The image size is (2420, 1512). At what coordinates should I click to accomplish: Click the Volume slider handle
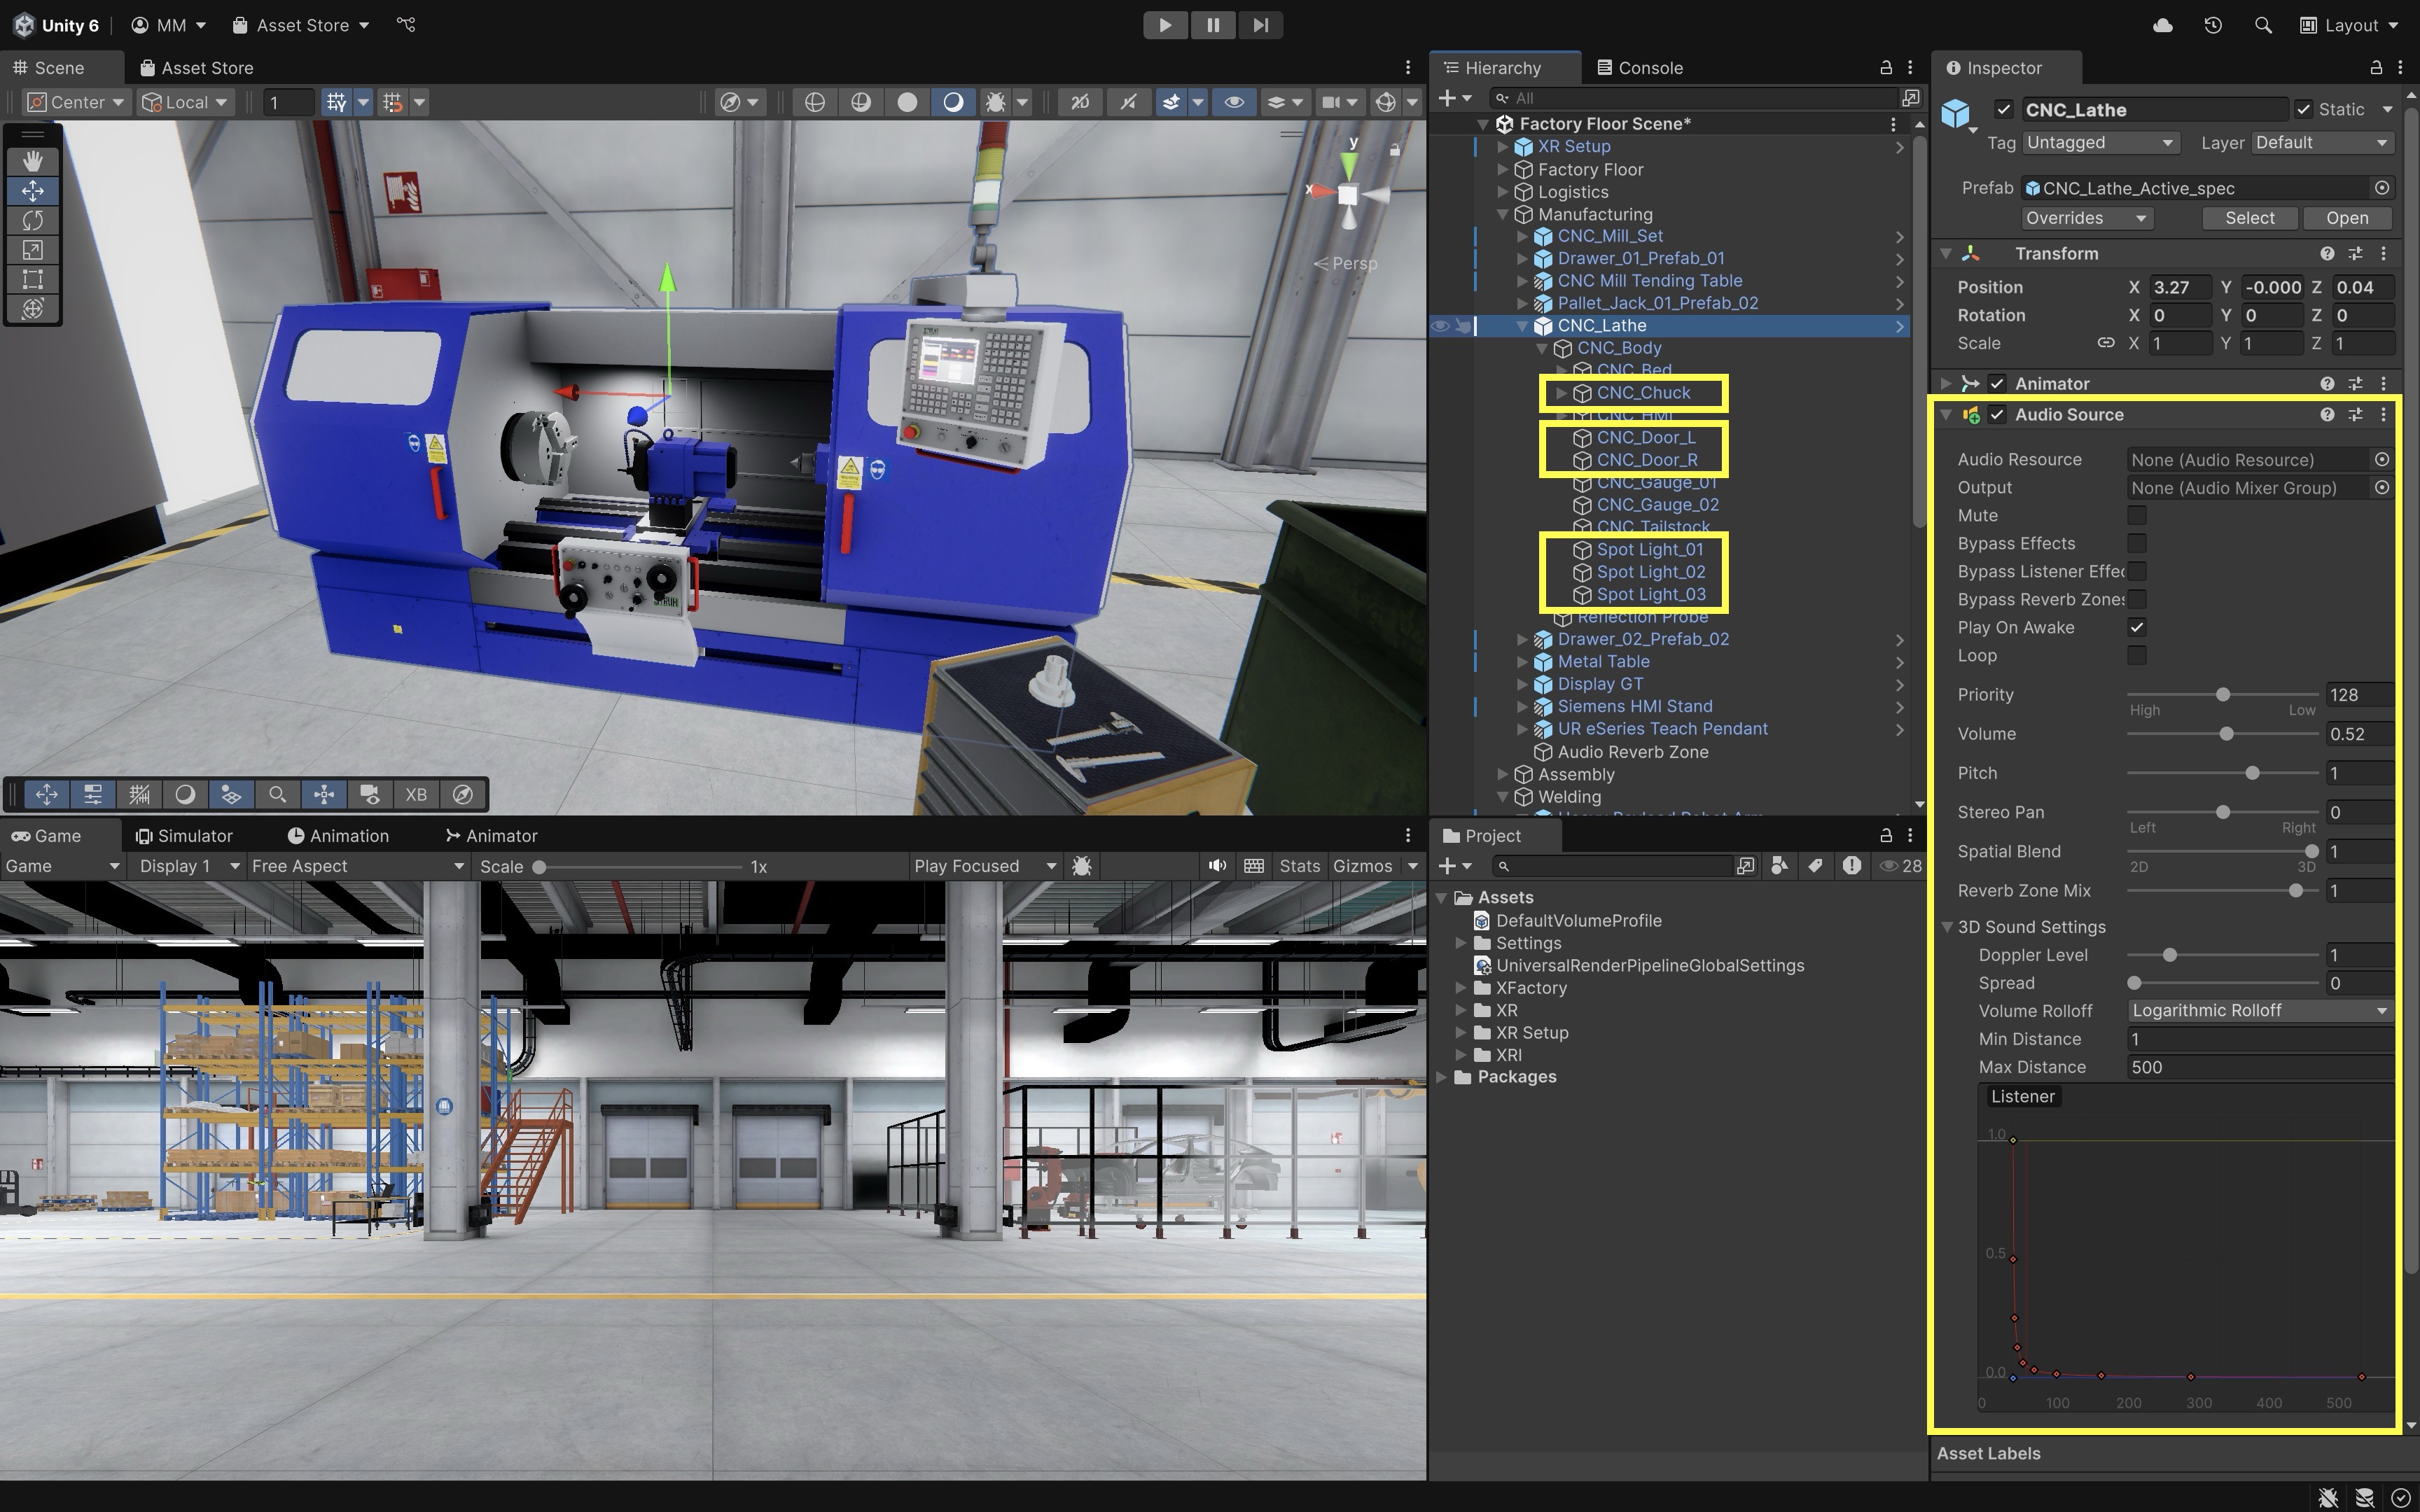(2226, 734)
